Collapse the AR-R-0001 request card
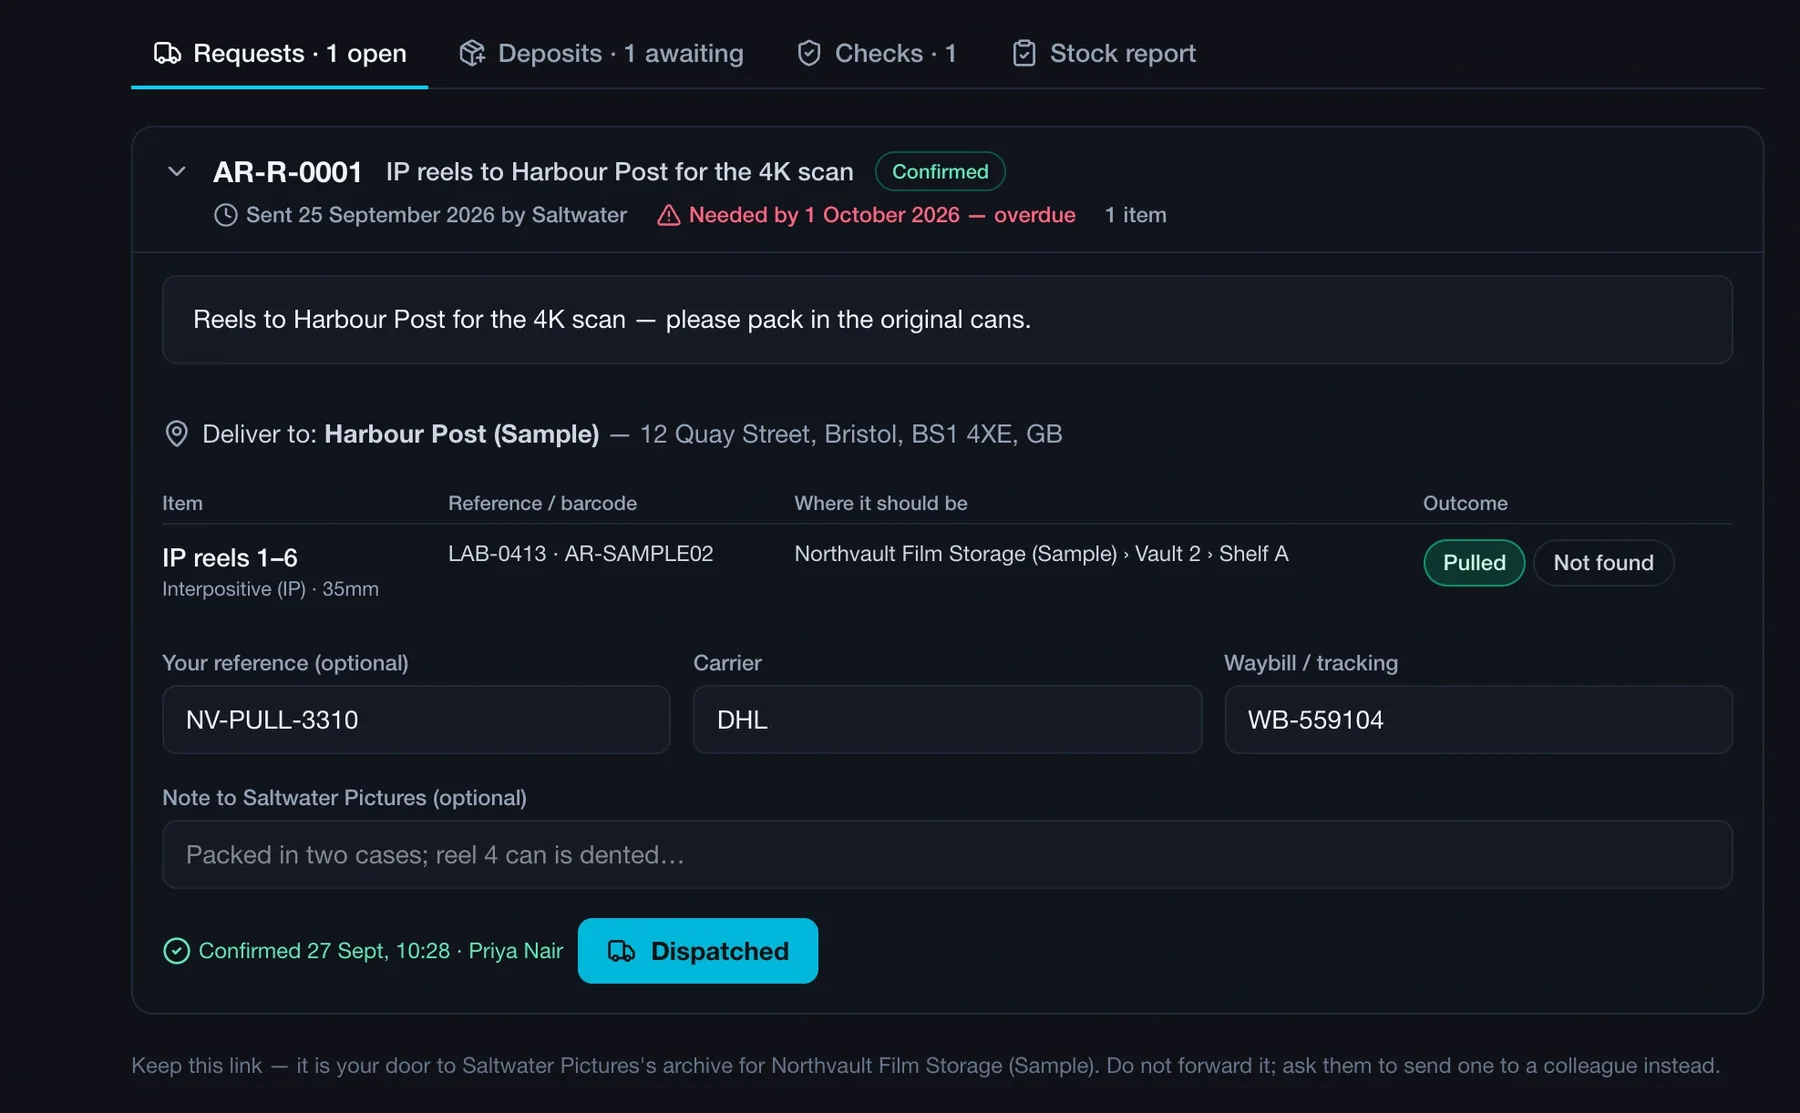1800x1113 pixels. tap(177, 172)
